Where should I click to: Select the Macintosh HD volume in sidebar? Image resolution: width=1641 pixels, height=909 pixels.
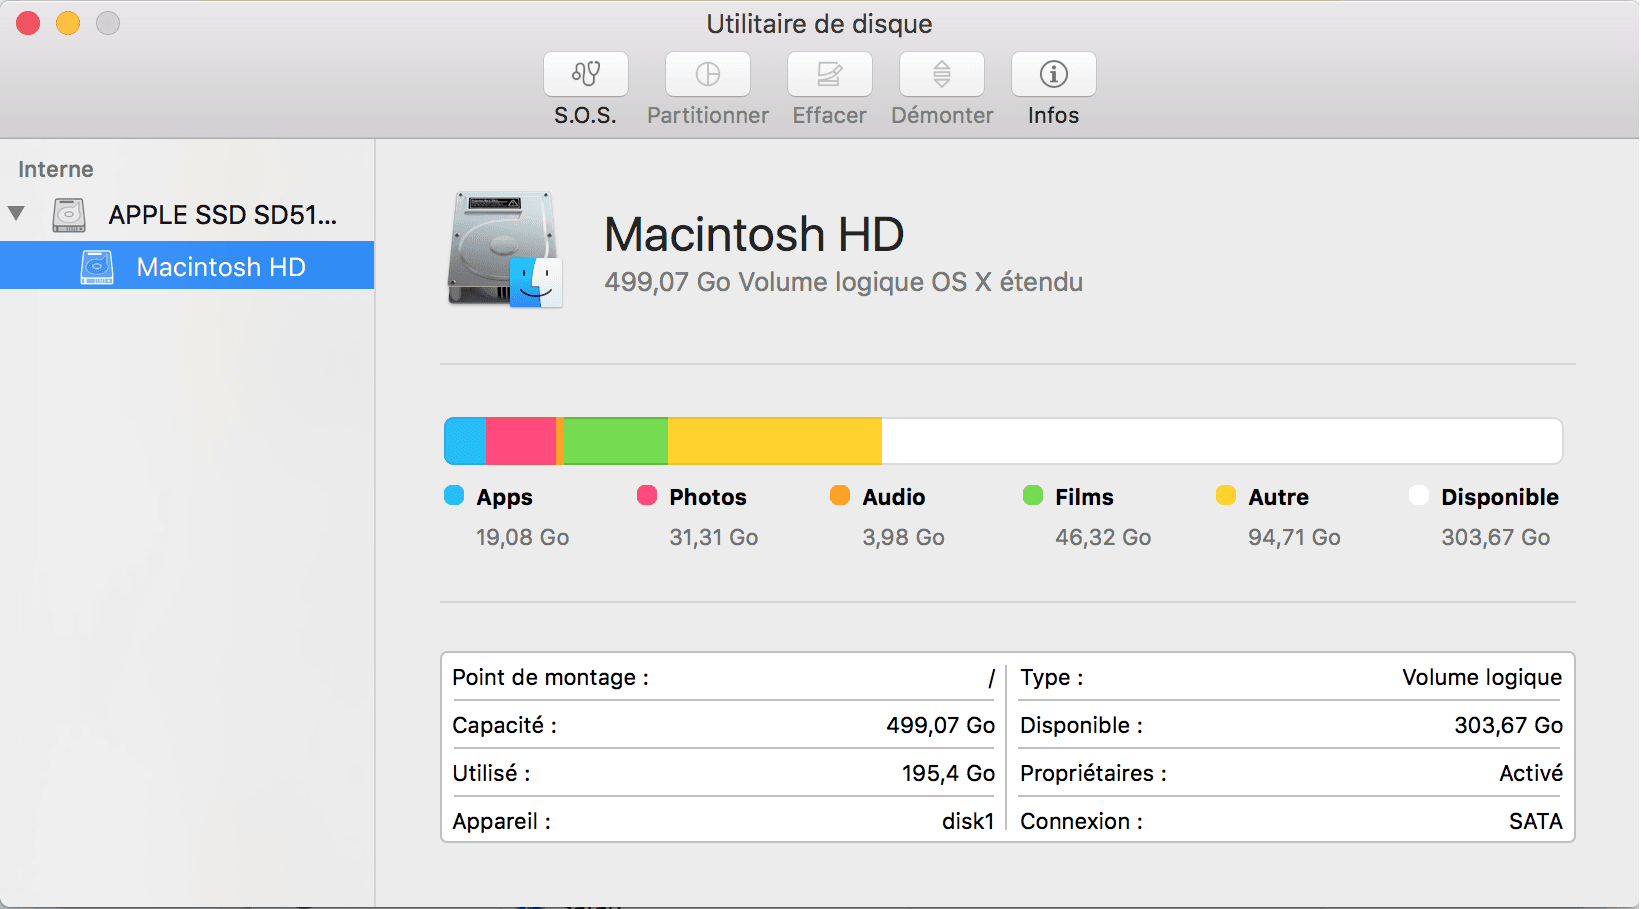pyautogui.click(x=187, y=266)
